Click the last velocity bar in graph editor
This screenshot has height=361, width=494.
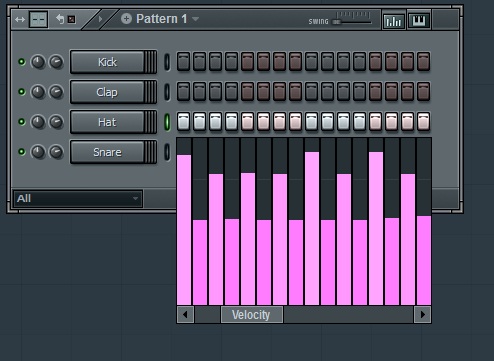pos(424,260)
